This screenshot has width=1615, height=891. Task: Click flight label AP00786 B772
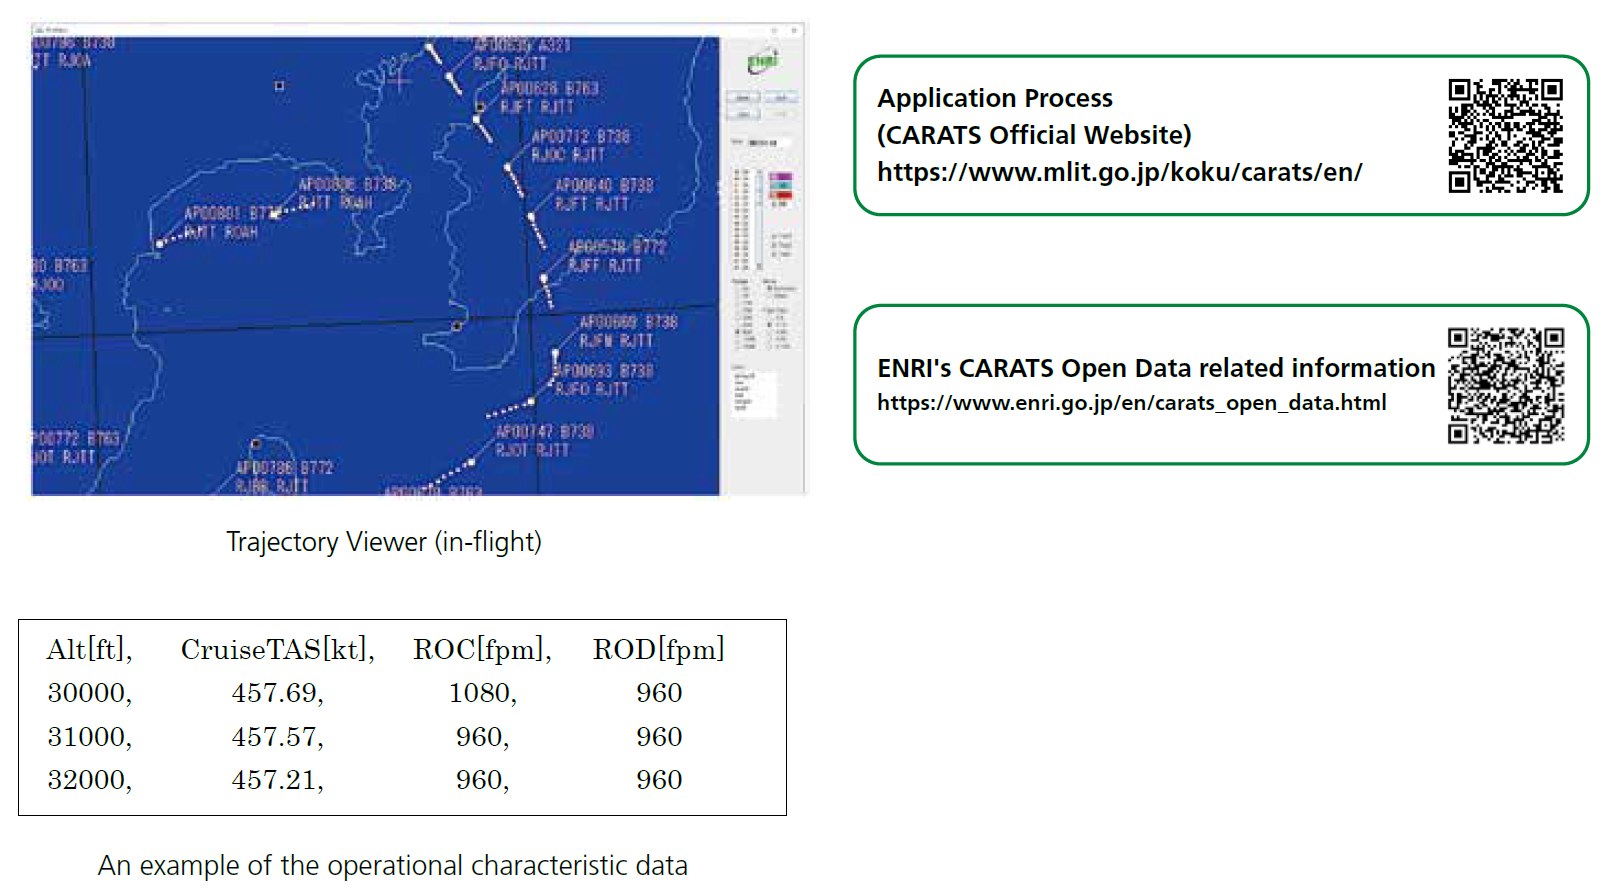click(285, 467)
